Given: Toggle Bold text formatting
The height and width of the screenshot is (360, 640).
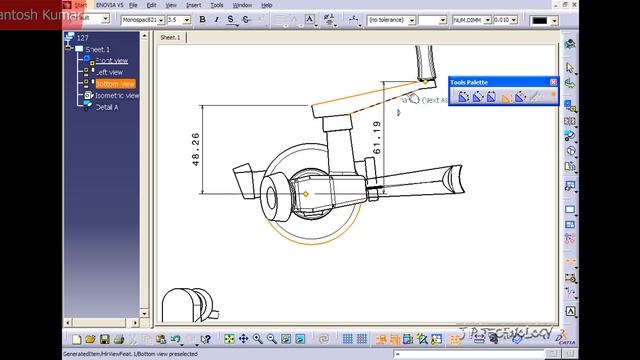Looking at the screenshot, I should [202, 19].
